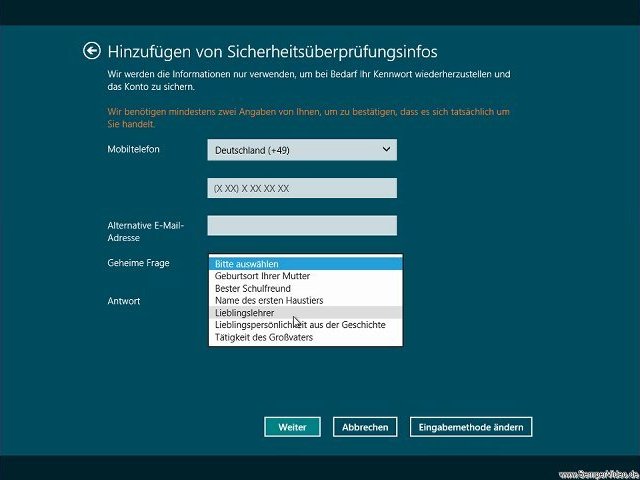Select 'Lieblingspersönlichkeit aus der Geschichte' option
This screenshot has height=480, width=640.
pos(305,325)
